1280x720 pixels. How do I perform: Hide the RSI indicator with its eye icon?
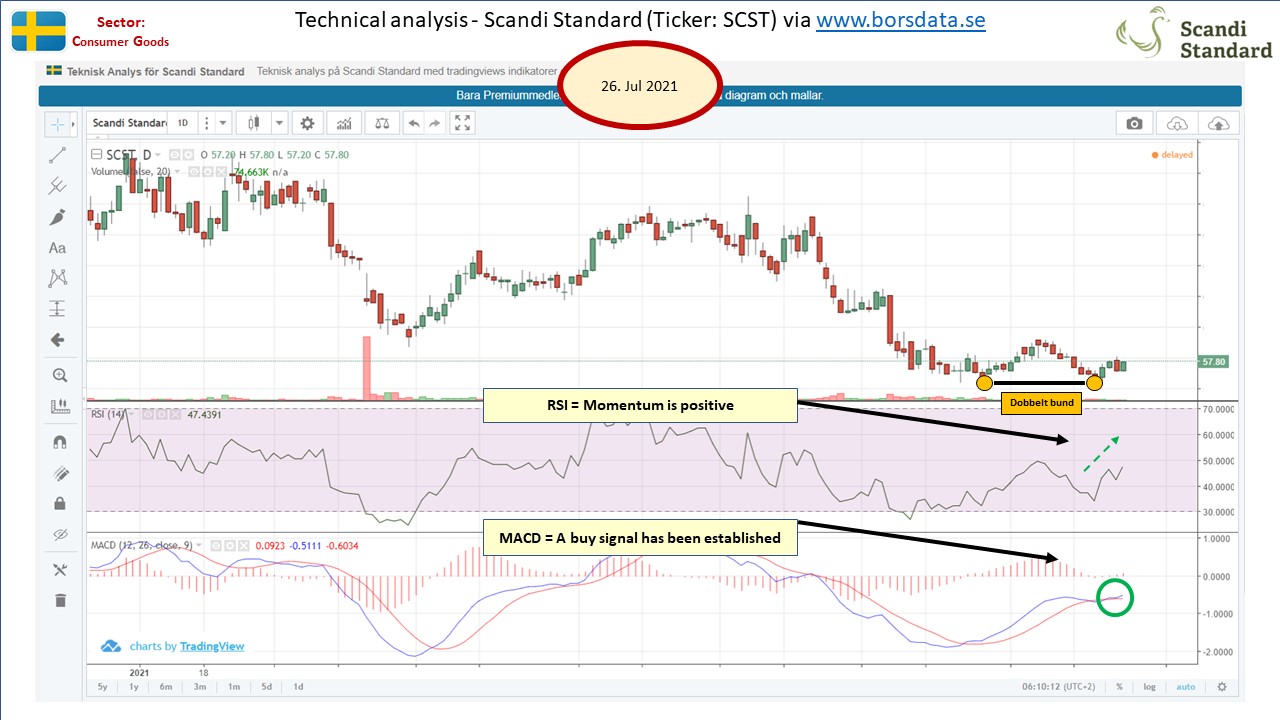tap(146, 414)
